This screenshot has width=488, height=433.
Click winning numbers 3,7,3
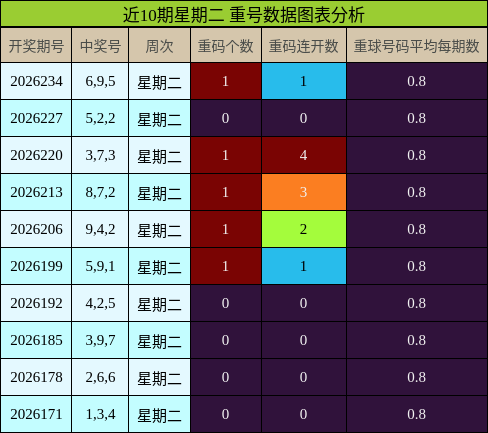[x=100, y=155]
